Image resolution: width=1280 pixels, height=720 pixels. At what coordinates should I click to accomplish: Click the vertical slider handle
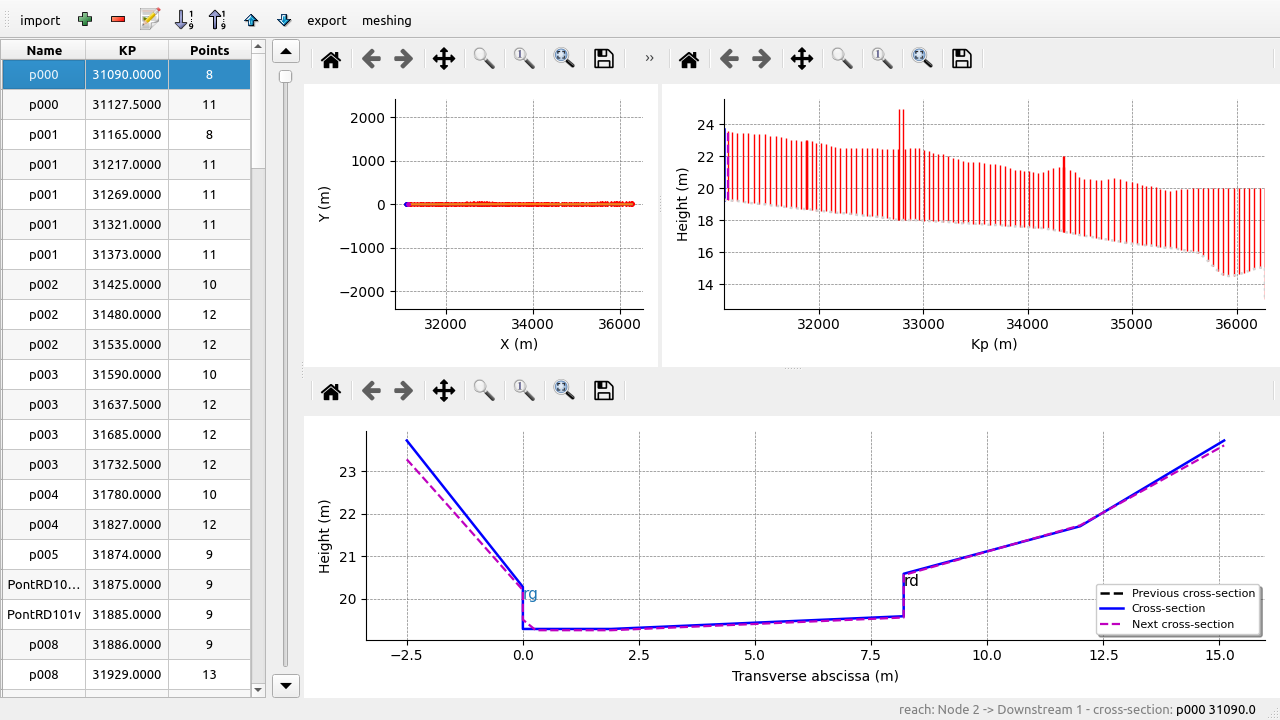tap(285, 77)
